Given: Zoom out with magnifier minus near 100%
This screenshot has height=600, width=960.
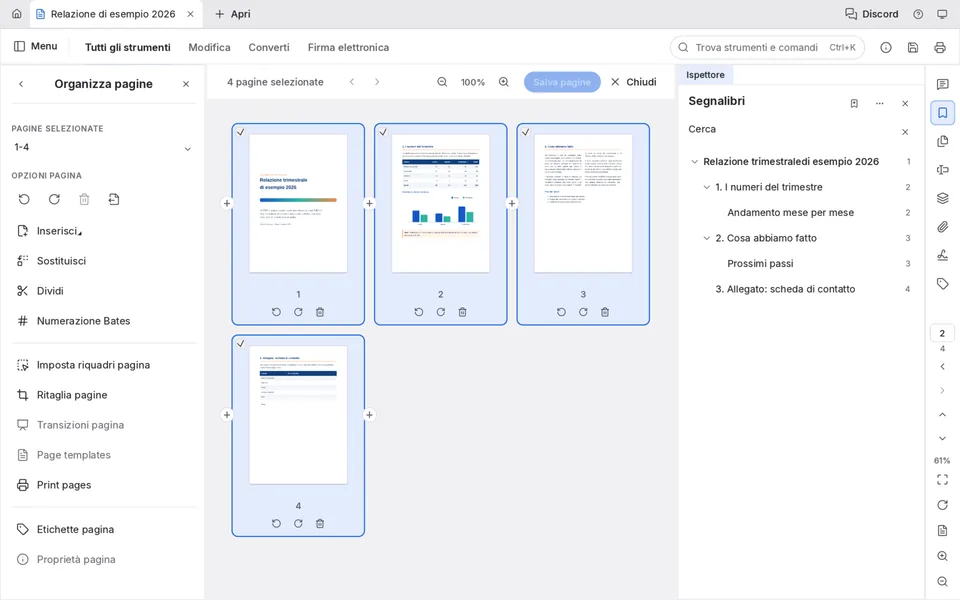Looking at the screenshot, I should (x=442, y=82).
